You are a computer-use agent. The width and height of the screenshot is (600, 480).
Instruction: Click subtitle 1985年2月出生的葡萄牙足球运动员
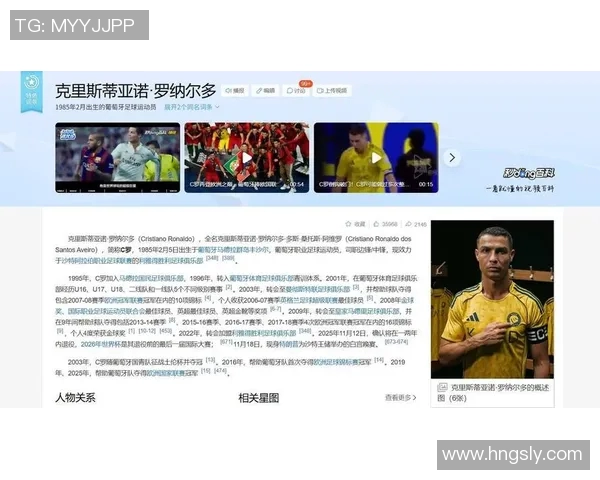[x=106, y=107]
